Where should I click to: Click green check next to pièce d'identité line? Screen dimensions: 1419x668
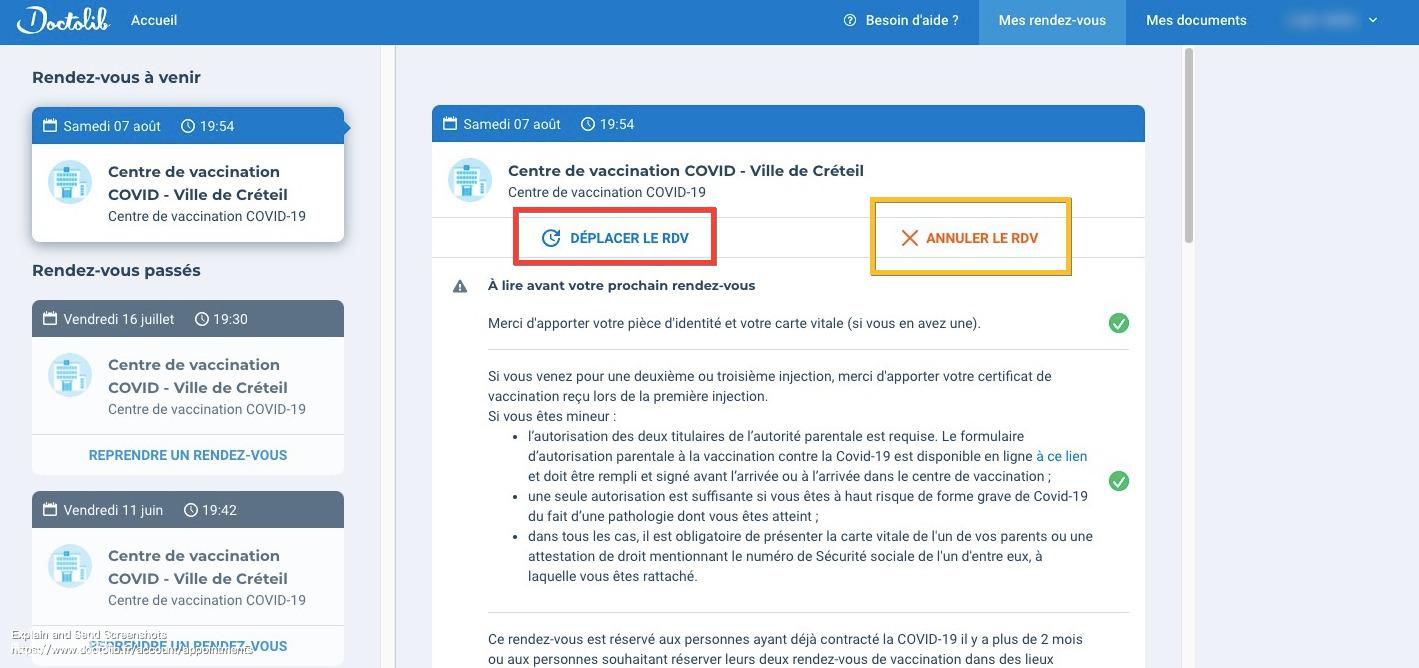[1119, 323]
